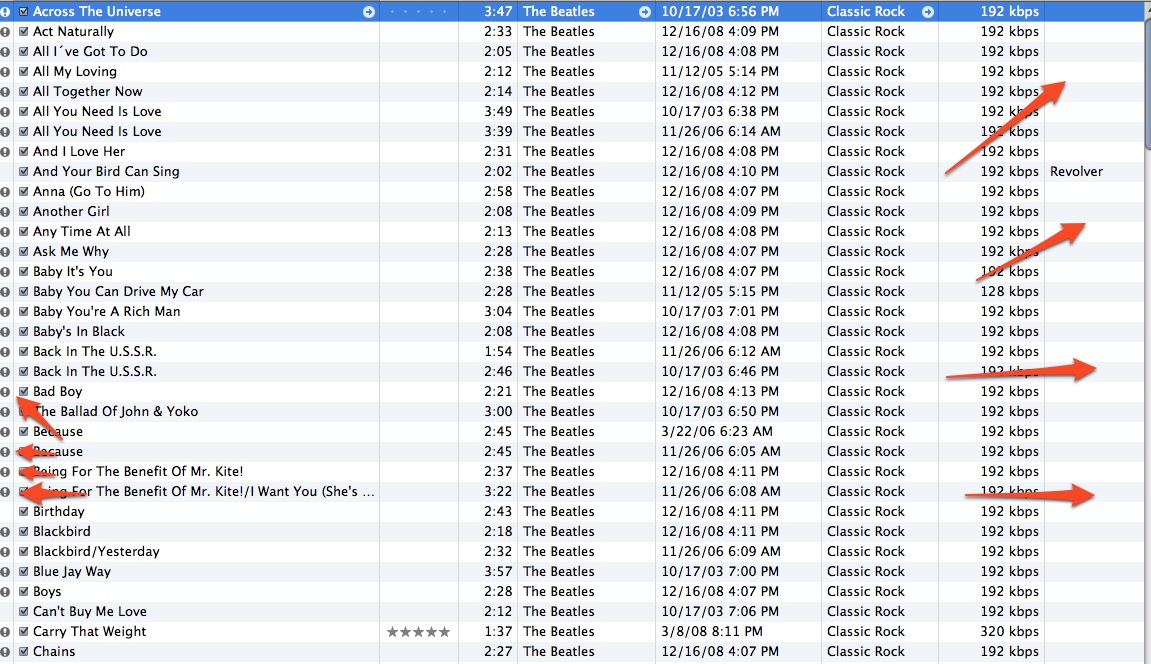Toggle the Chains track checkbox

pyautogui.click(x=23, y=652)
